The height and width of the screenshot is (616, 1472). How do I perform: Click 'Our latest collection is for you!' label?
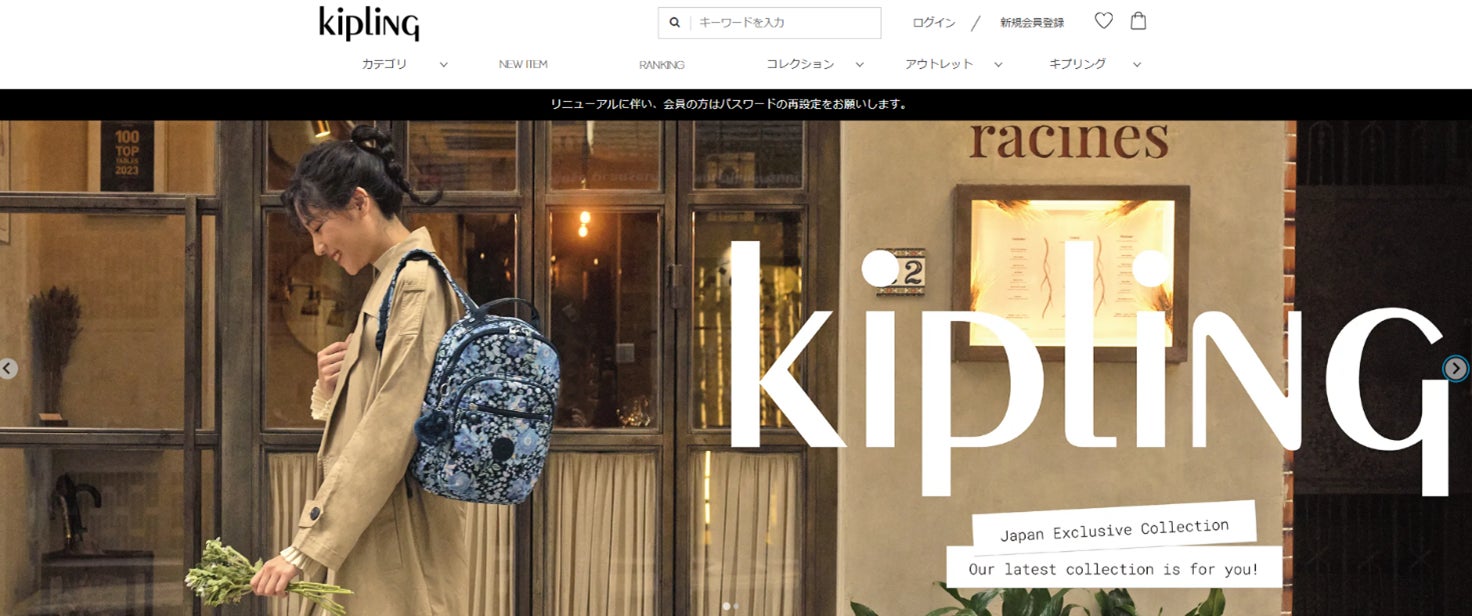1115,569
